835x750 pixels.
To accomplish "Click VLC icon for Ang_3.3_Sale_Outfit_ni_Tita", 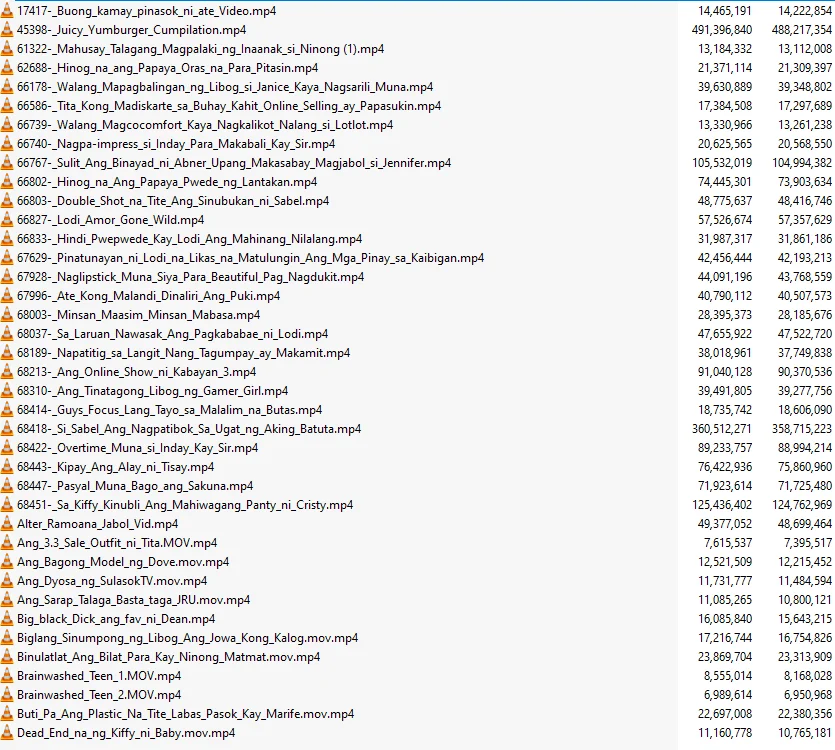I will click(6, 542).
